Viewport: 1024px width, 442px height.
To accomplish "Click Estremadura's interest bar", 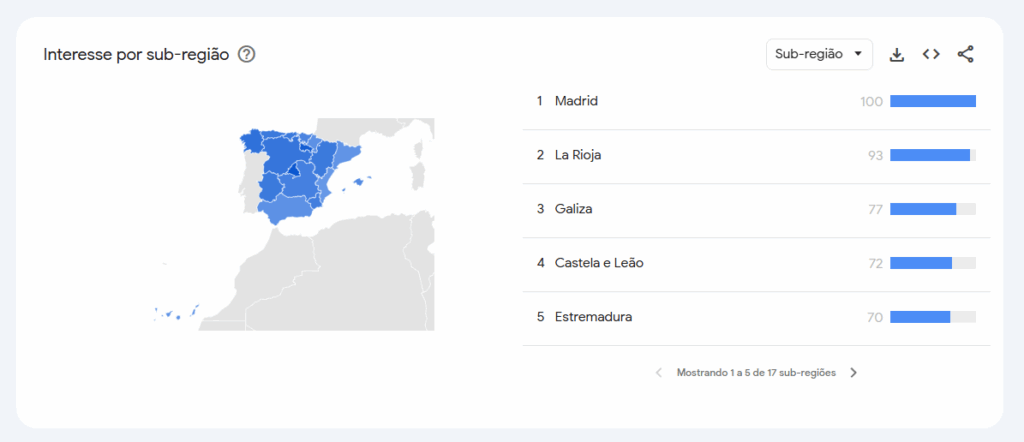I will (x=920, y=317).
